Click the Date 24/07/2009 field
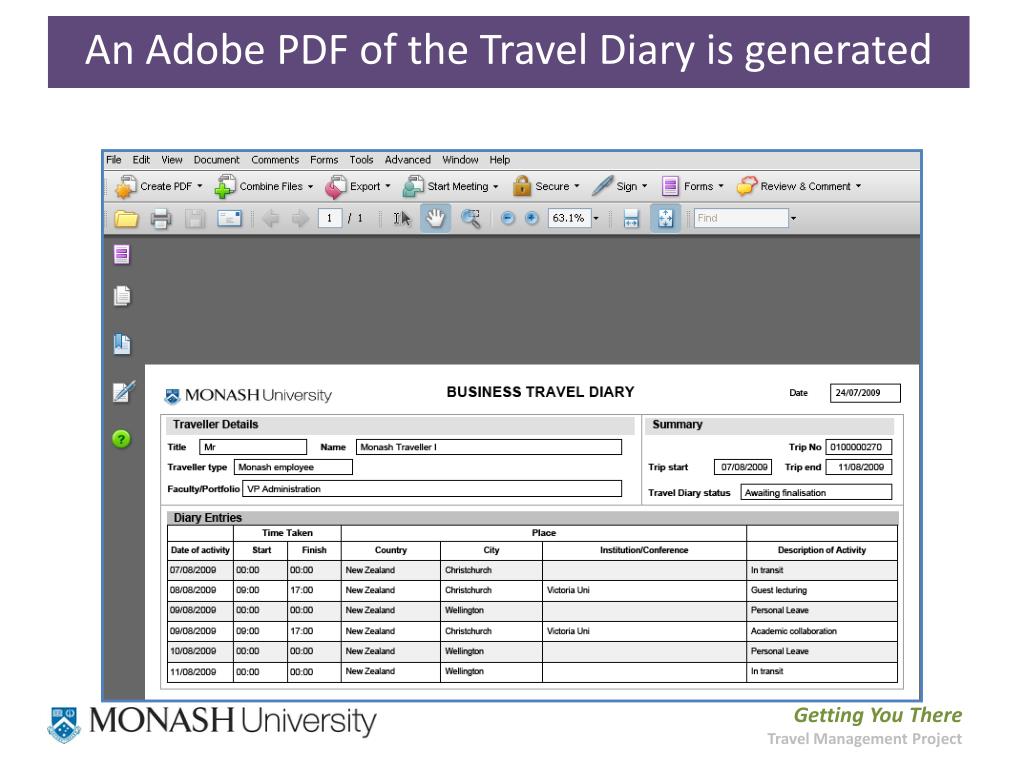The image size is (1024, 768). point(865,393)
